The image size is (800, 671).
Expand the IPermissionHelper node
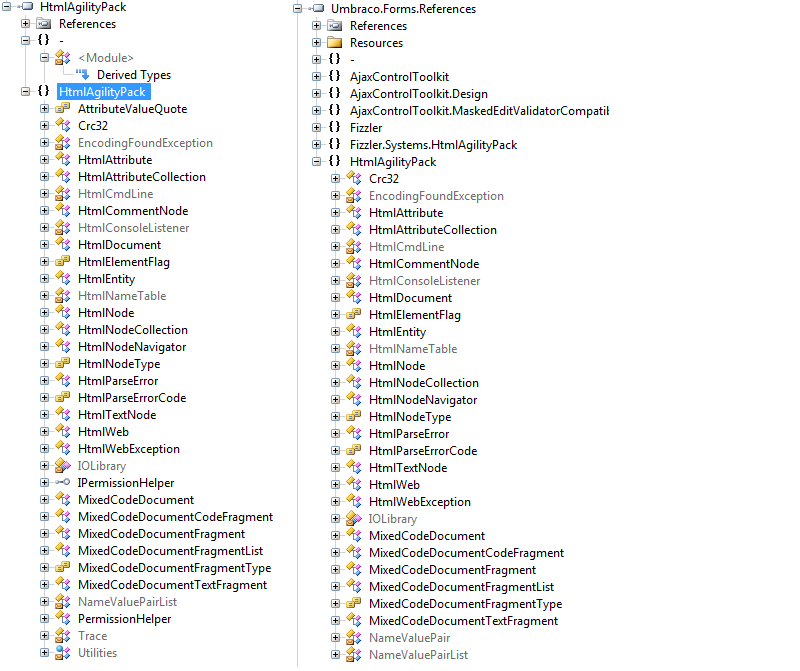[x=44, y=483]
